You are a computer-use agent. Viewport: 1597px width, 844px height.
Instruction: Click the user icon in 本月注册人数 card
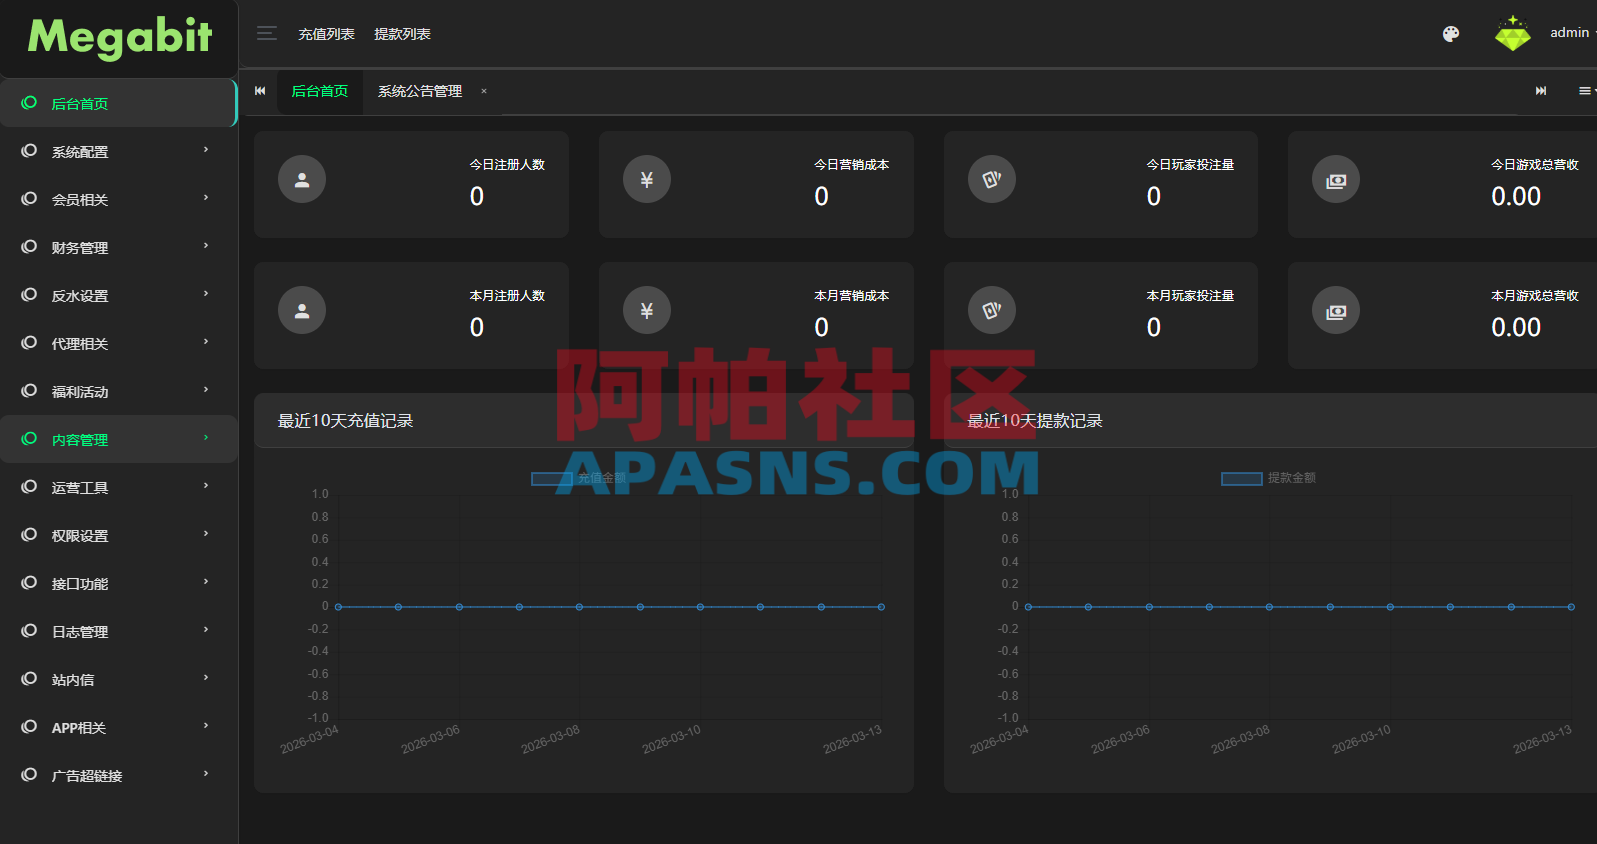302,311
